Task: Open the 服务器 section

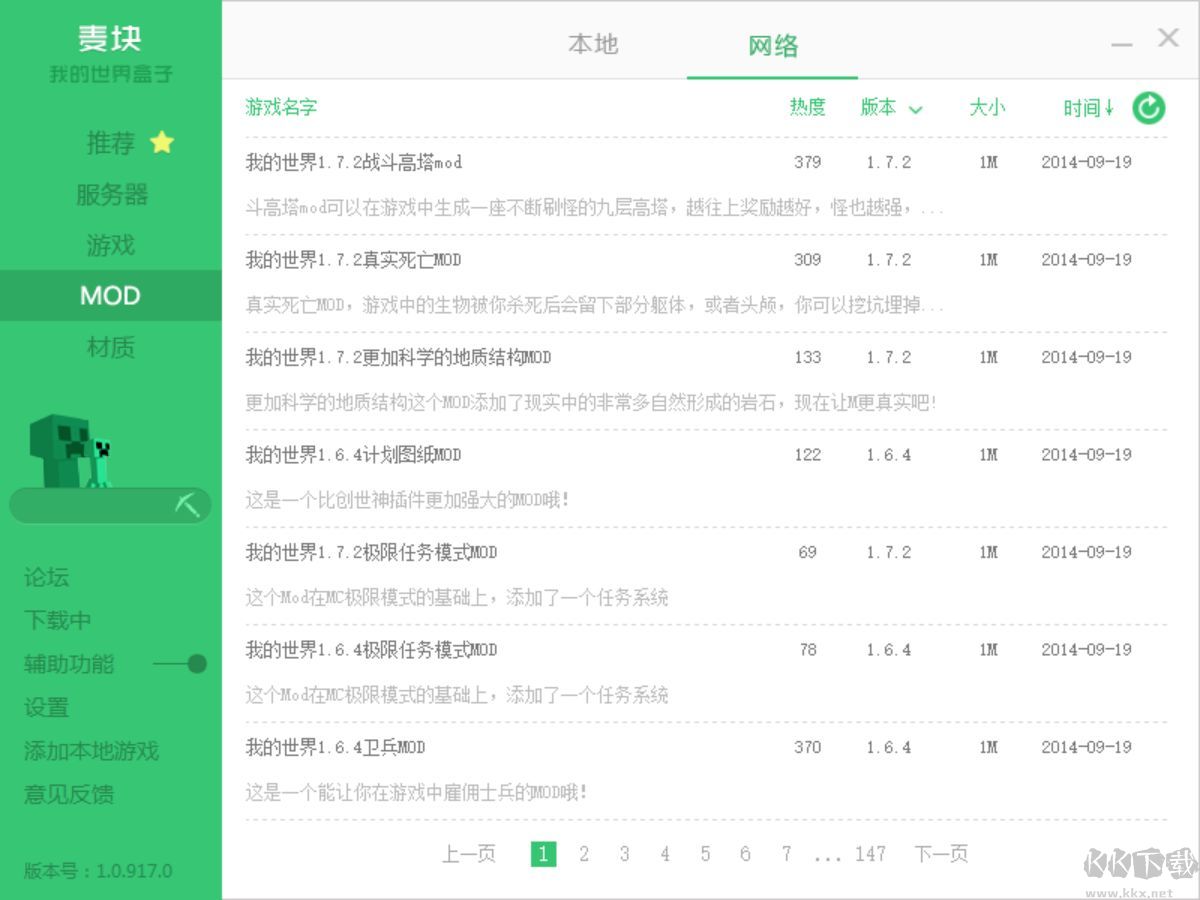Action: (110, 195)
